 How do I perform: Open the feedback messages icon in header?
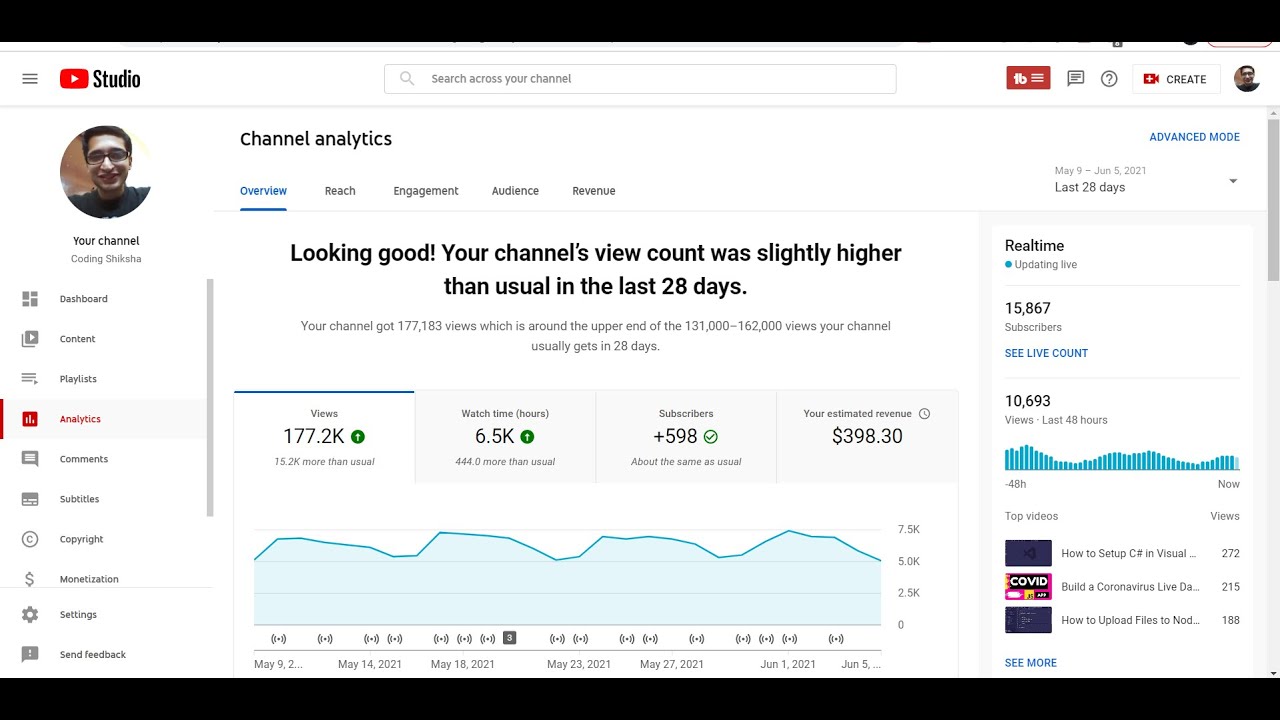[1076, 79]
